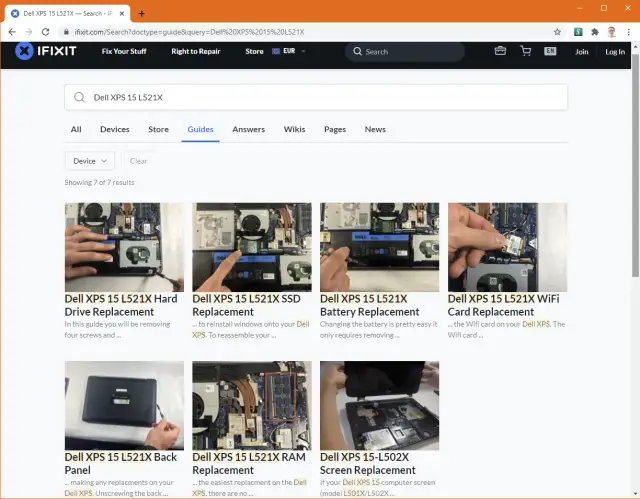Open the toolbox workbench icon
The width and height of the screenshot is (640, 499).
(500, 51)
